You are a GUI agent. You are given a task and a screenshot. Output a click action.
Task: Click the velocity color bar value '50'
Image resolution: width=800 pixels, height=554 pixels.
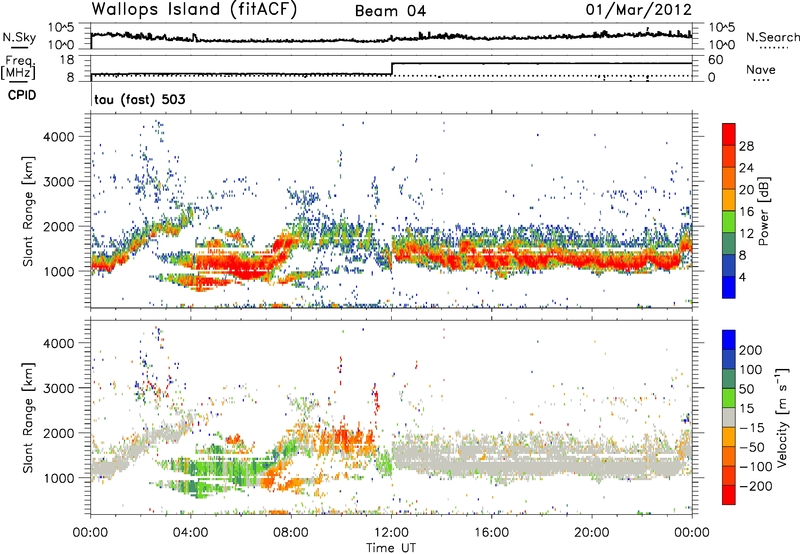(746, 389)
